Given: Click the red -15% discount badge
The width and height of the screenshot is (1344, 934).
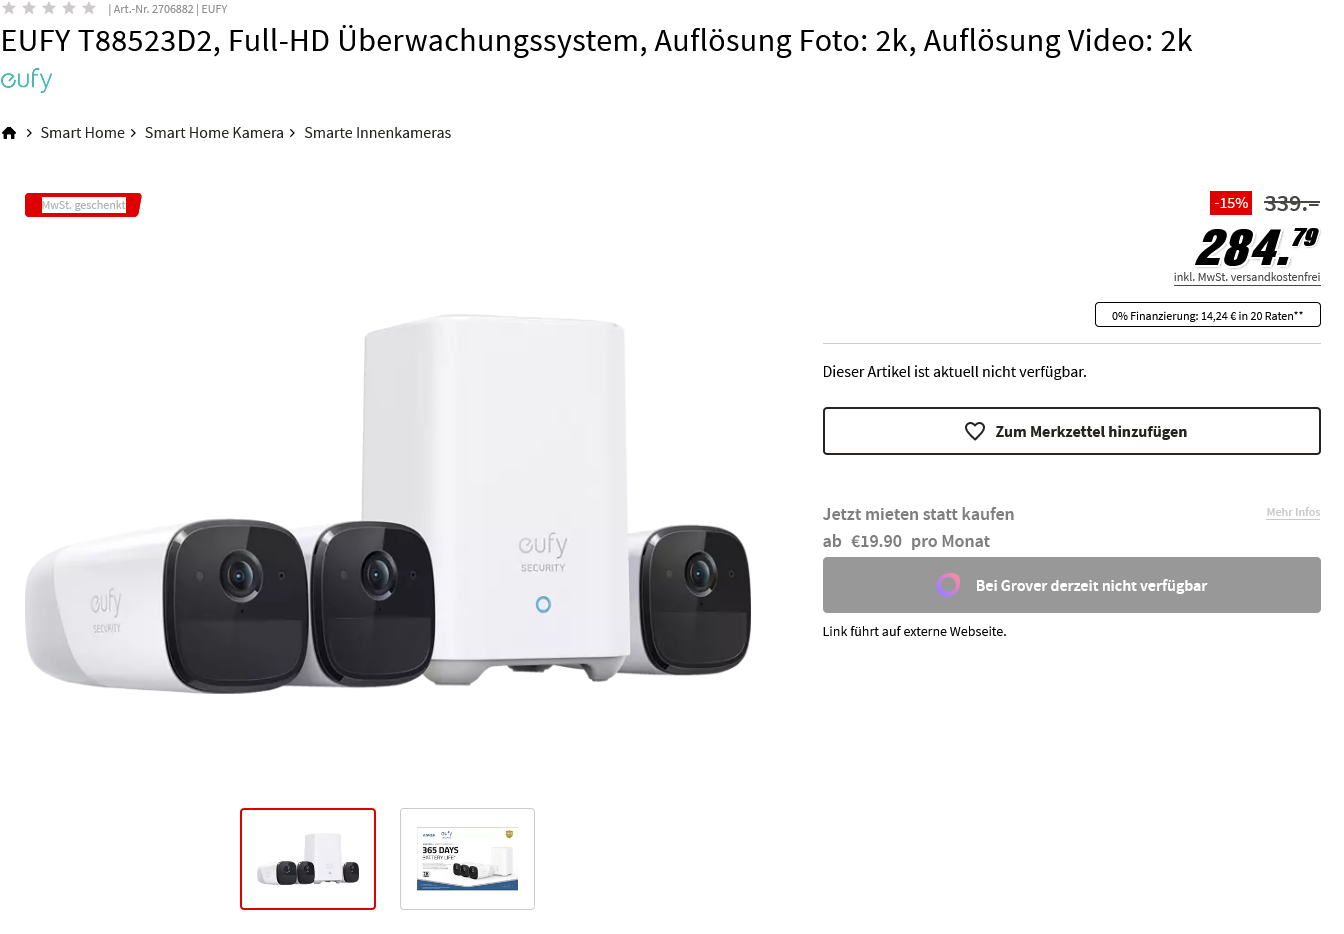Looking at the screenshot, I should [x=1231, y=203].
